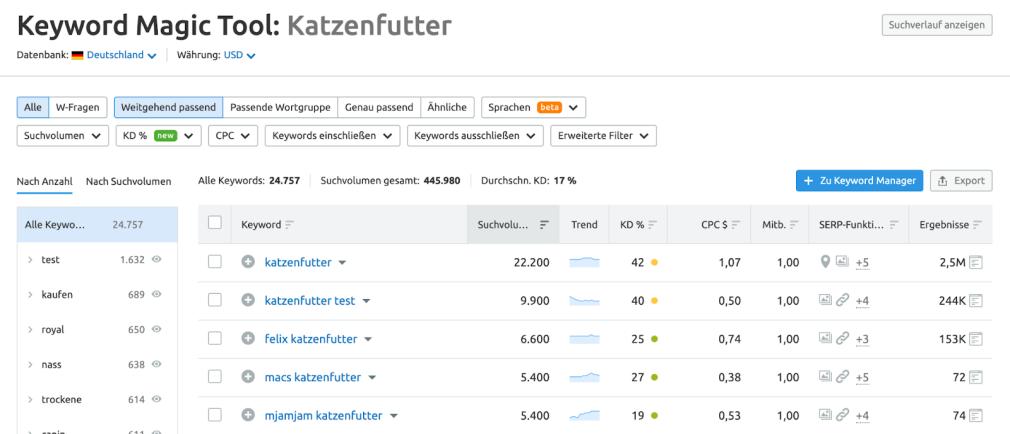Open Erweiterte Filter dropdown
The height and width of the screenshot is (434, 1010).
click(x=604, y=136)
